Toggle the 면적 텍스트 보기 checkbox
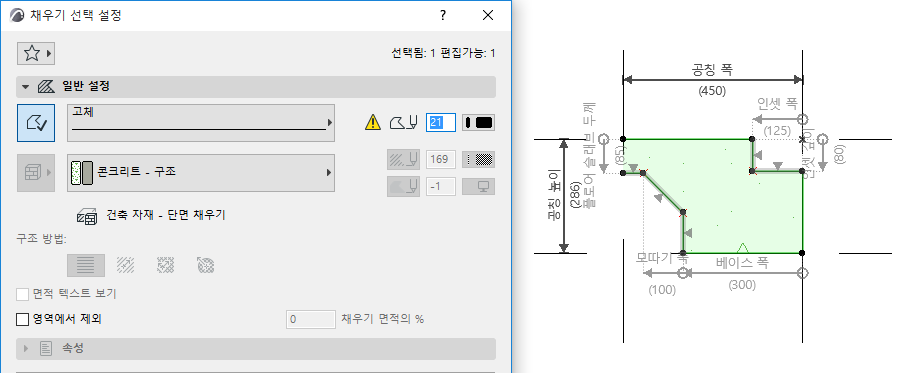Viewport: 905px width, 373px height. (x=23, y=294)
